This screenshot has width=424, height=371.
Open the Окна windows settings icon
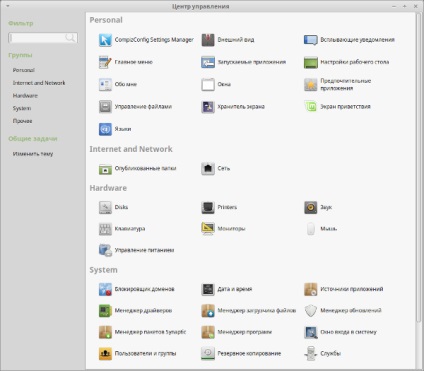(208, 85)
